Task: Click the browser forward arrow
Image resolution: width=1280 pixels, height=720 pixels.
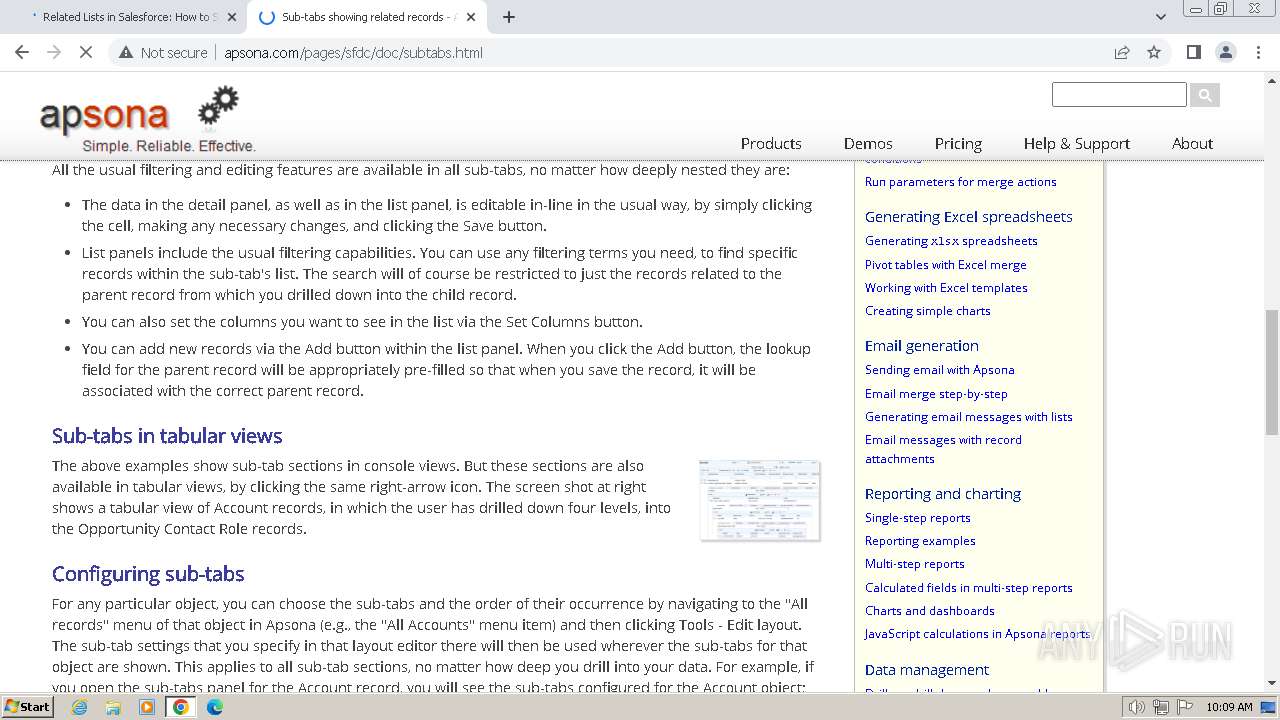Action: point(54,52)
